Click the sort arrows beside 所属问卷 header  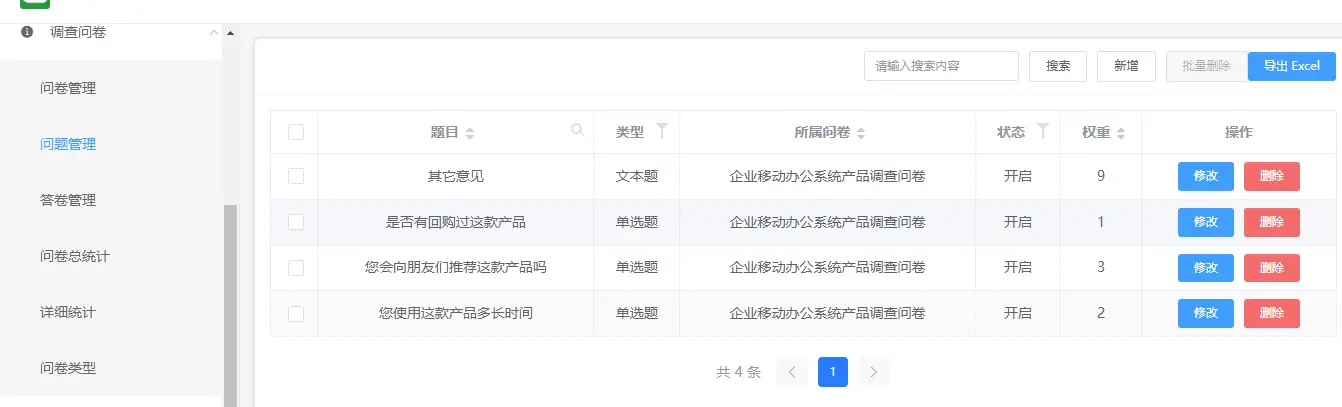861,133
